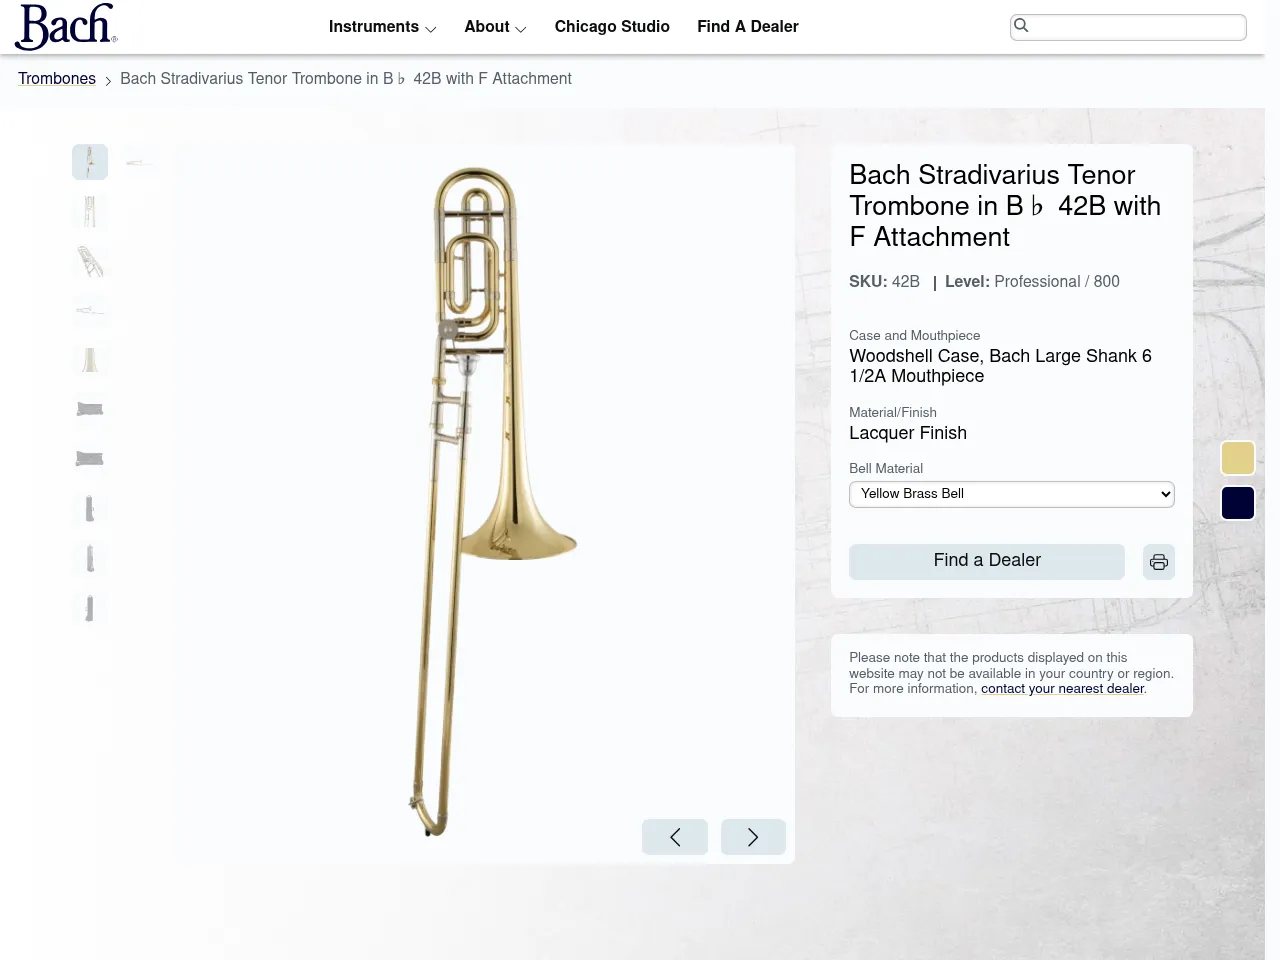Open the Bell Material dropdown
Screen dimensions: 1280x960
tap(1011, 493)
